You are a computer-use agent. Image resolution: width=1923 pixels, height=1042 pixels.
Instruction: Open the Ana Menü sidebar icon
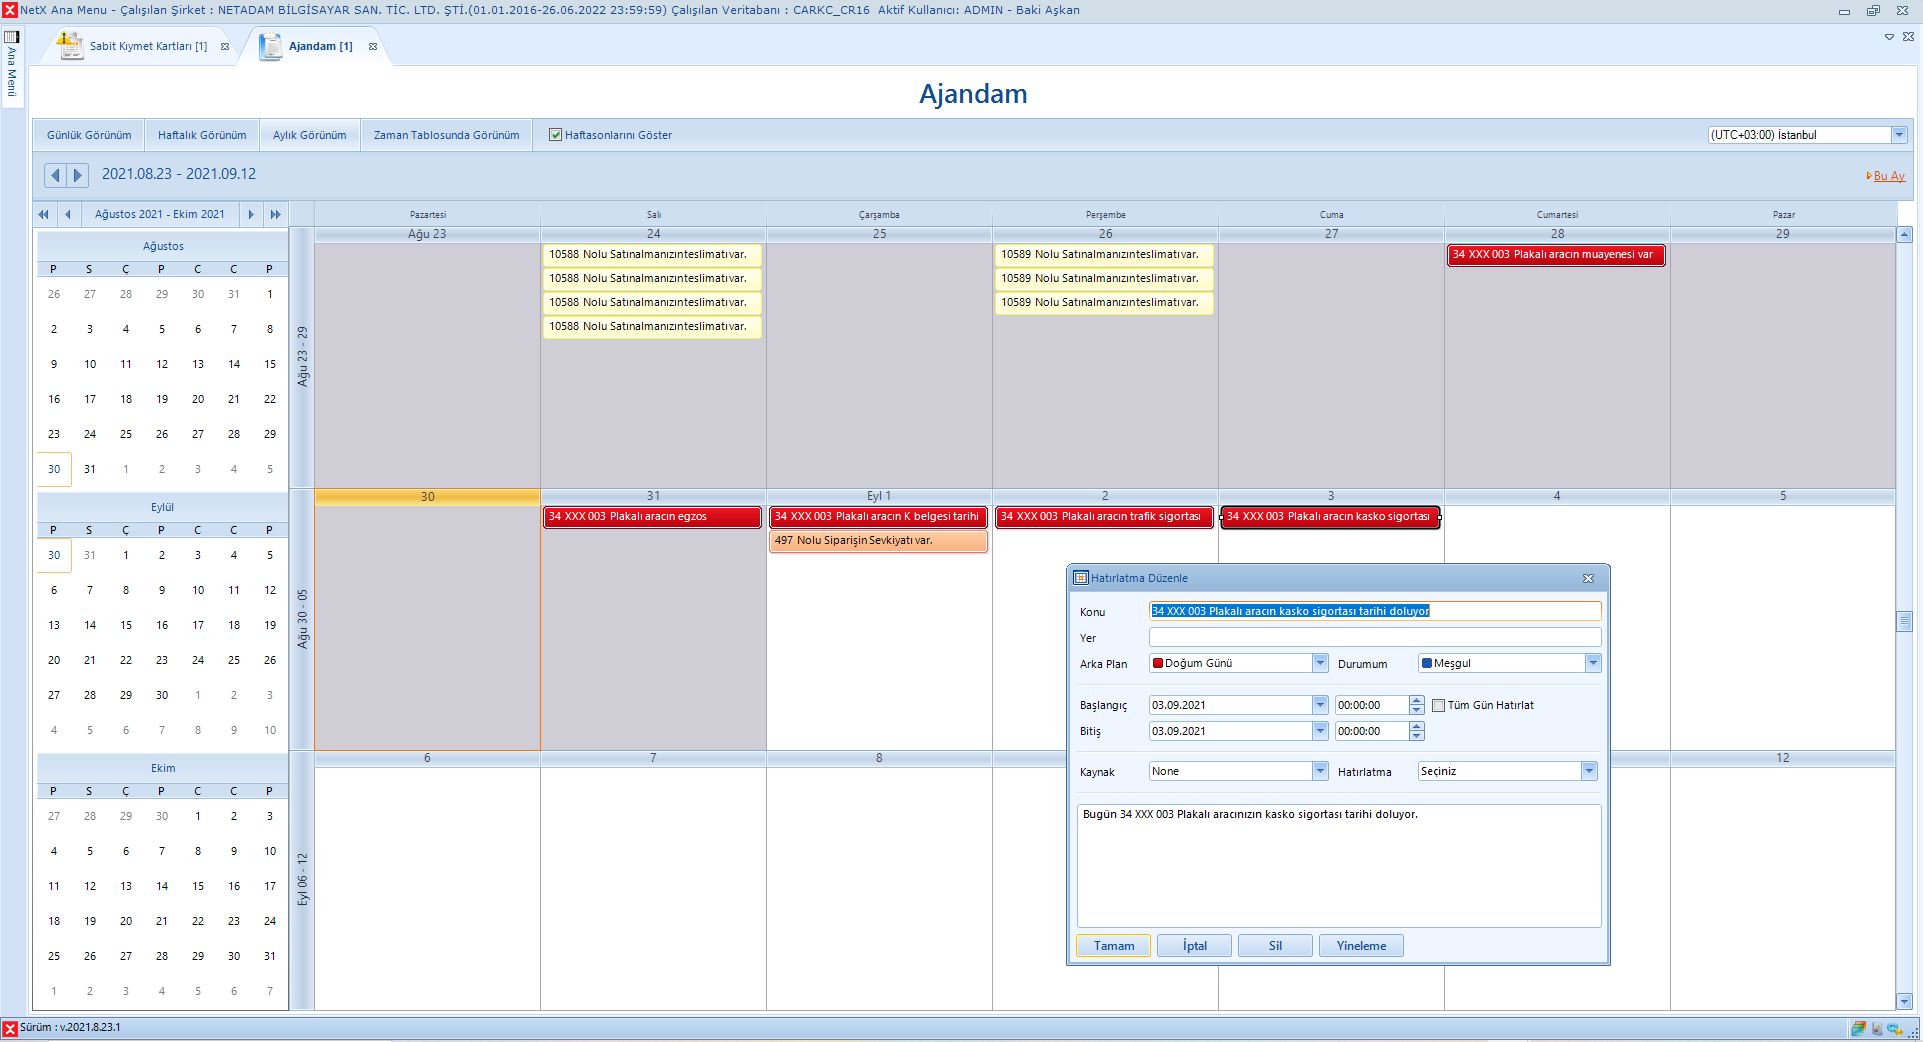[12, 37]
